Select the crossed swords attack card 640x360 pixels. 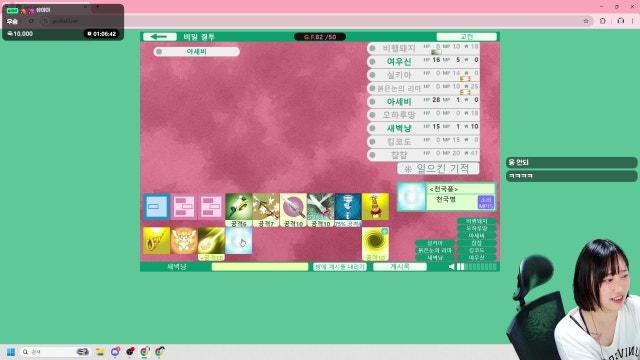pyautogui.click(x=320, y=210)
